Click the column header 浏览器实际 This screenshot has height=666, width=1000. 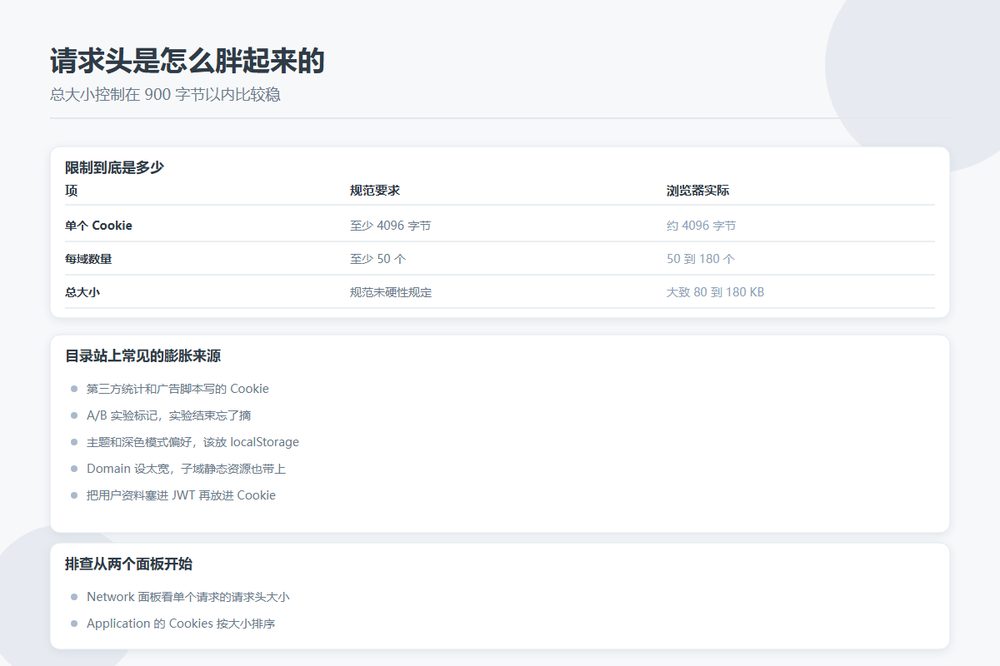click(x=698, y=190)
